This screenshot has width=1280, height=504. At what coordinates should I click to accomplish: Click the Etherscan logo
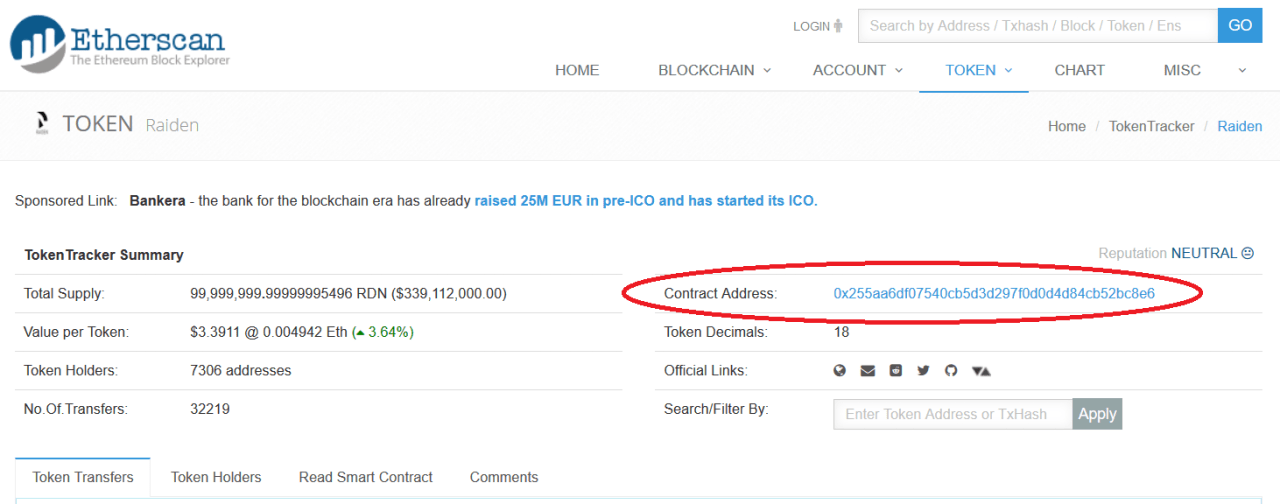[120, 43]
